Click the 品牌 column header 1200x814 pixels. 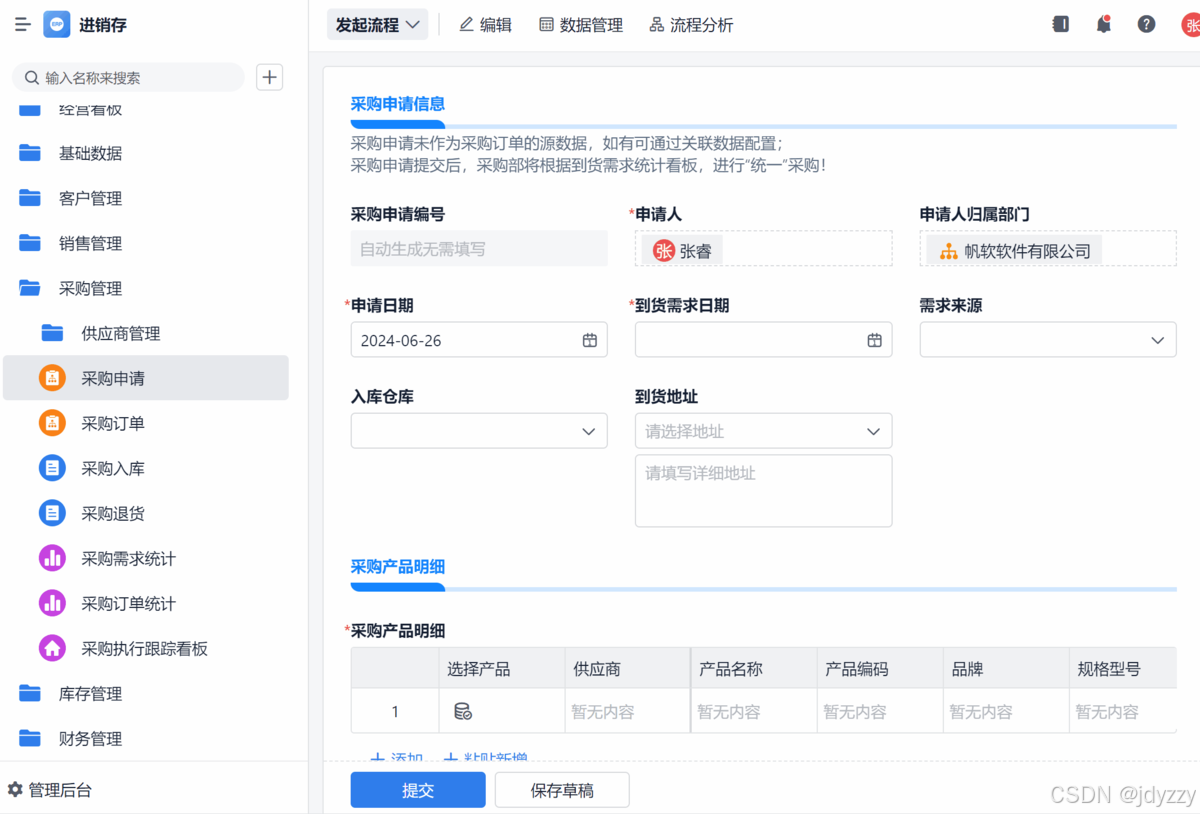point(1005,668)
